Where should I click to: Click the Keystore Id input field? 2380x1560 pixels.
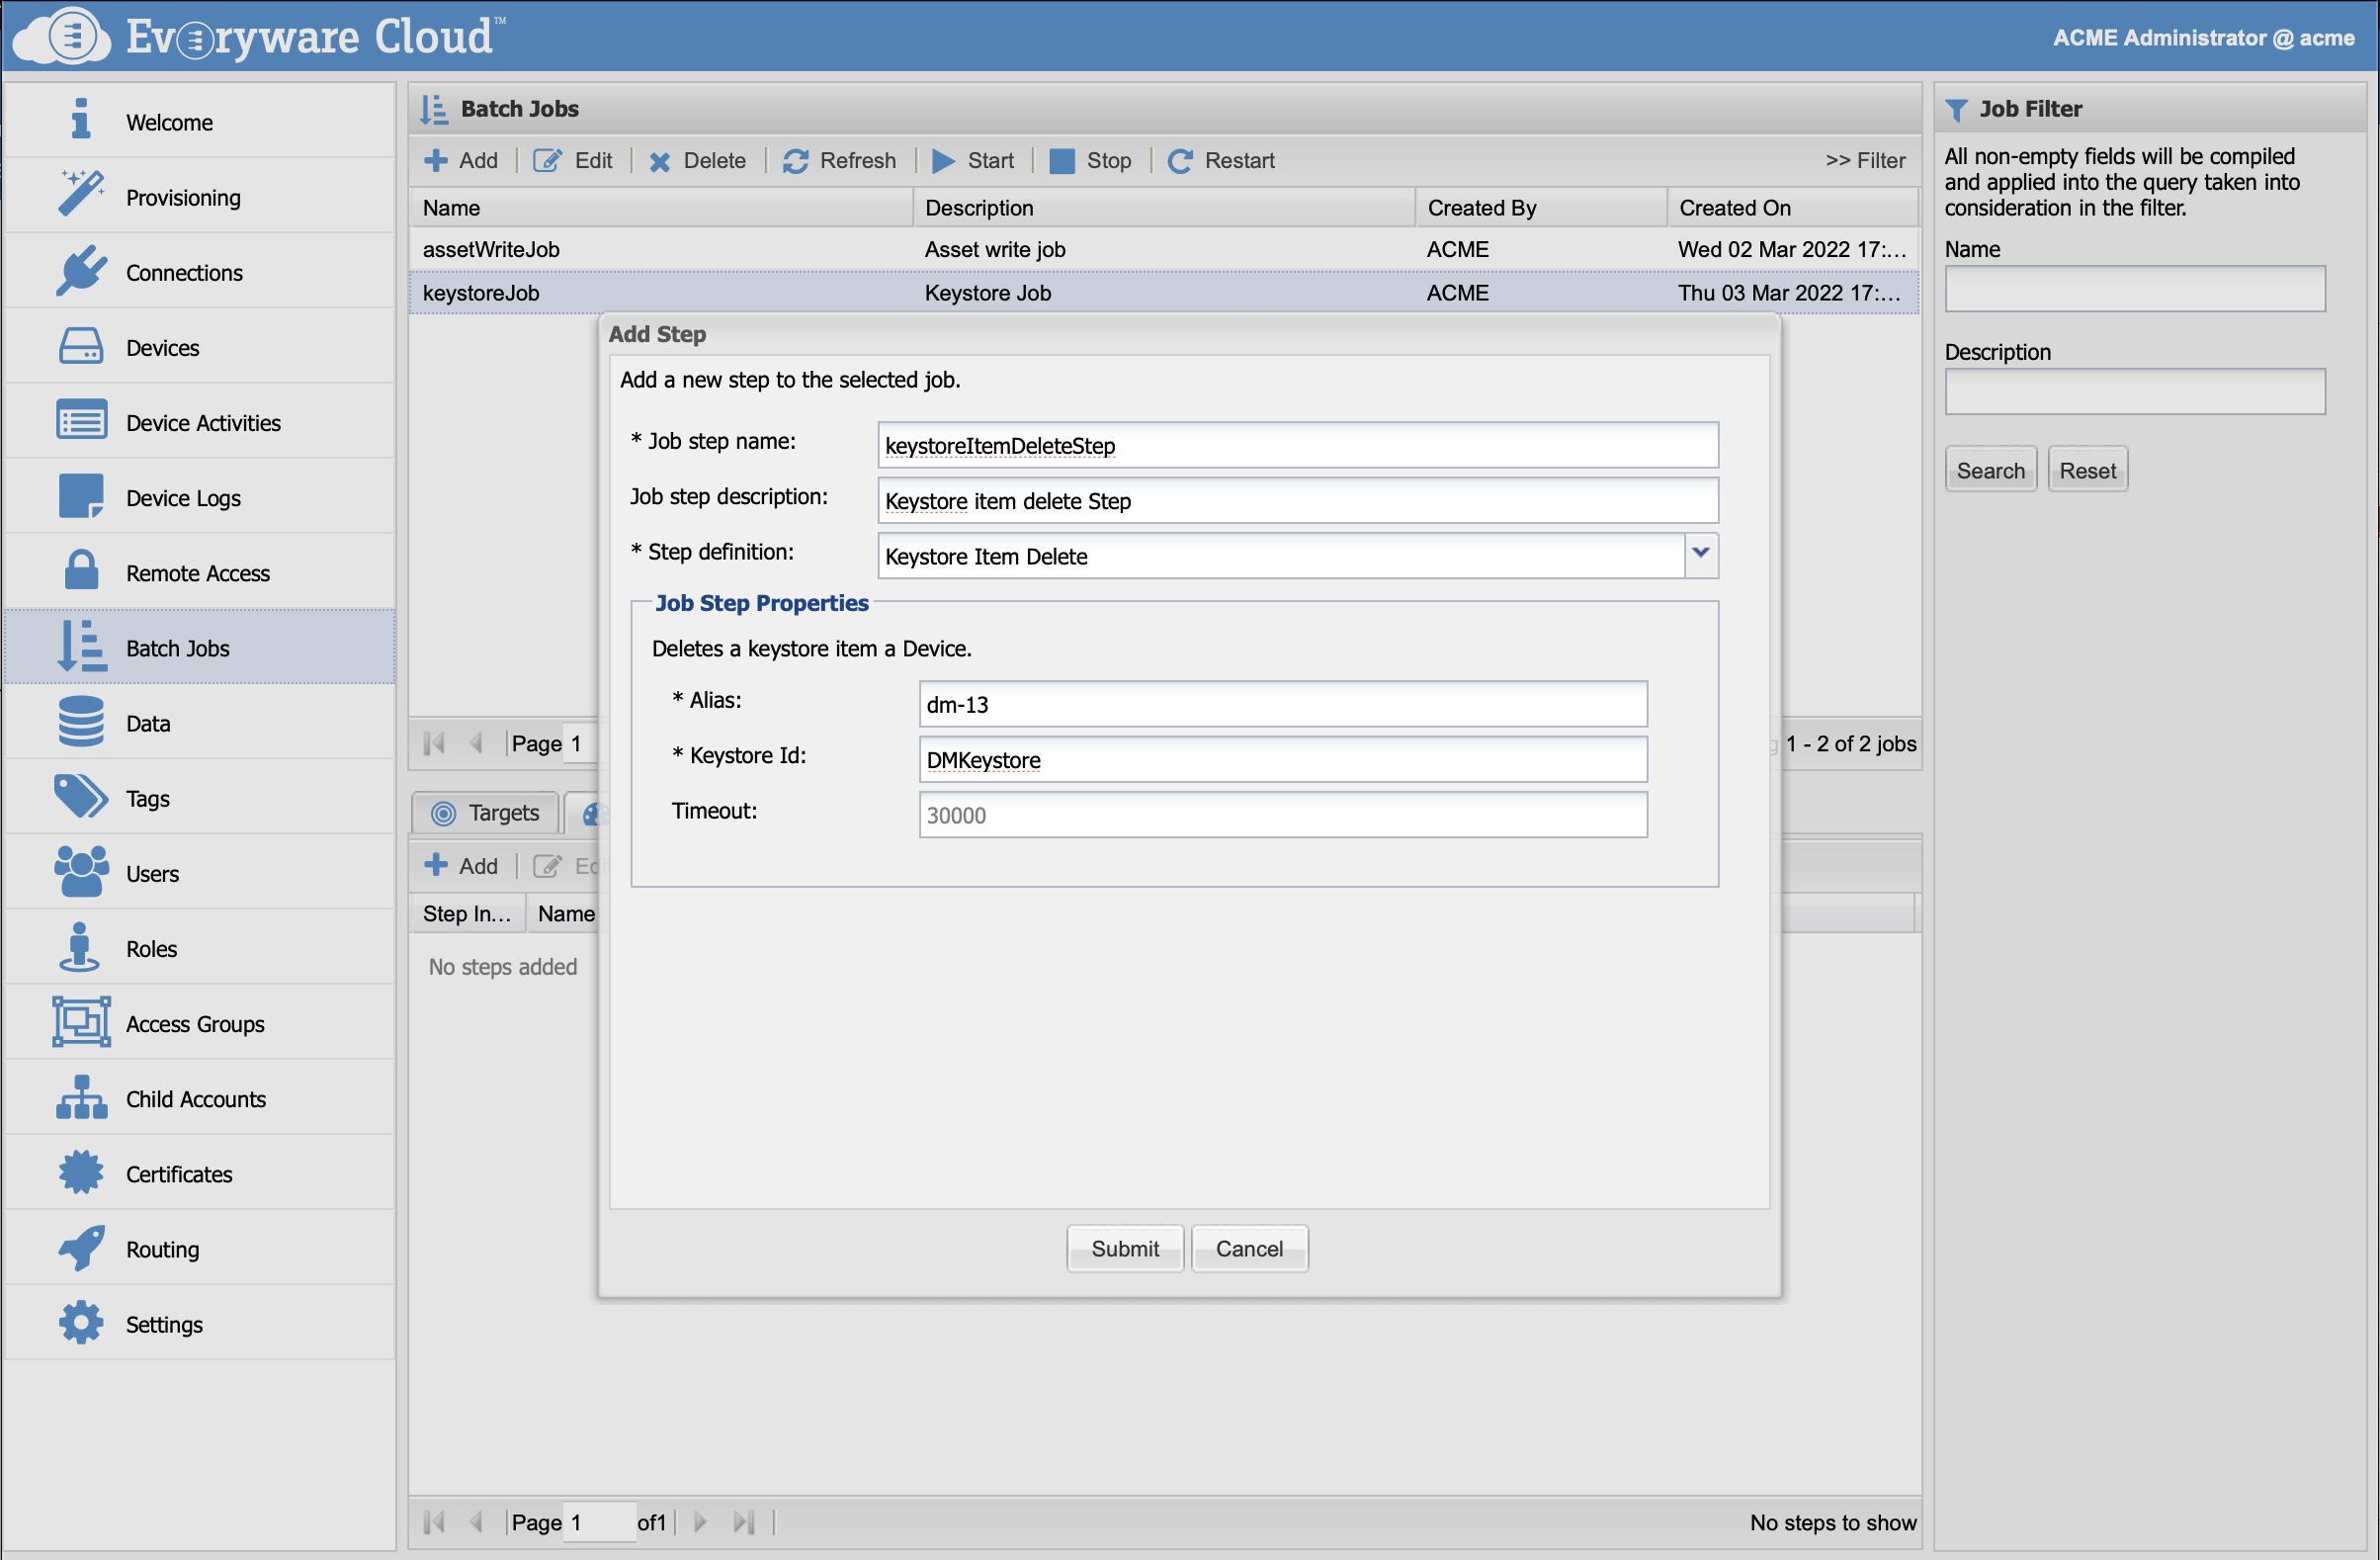click(x=1283, y=759)
